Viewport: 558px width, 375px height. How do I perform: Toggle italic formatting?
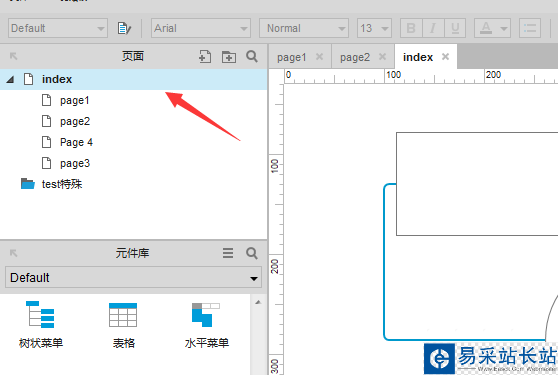pyautogui.click(x=433, y=28)
